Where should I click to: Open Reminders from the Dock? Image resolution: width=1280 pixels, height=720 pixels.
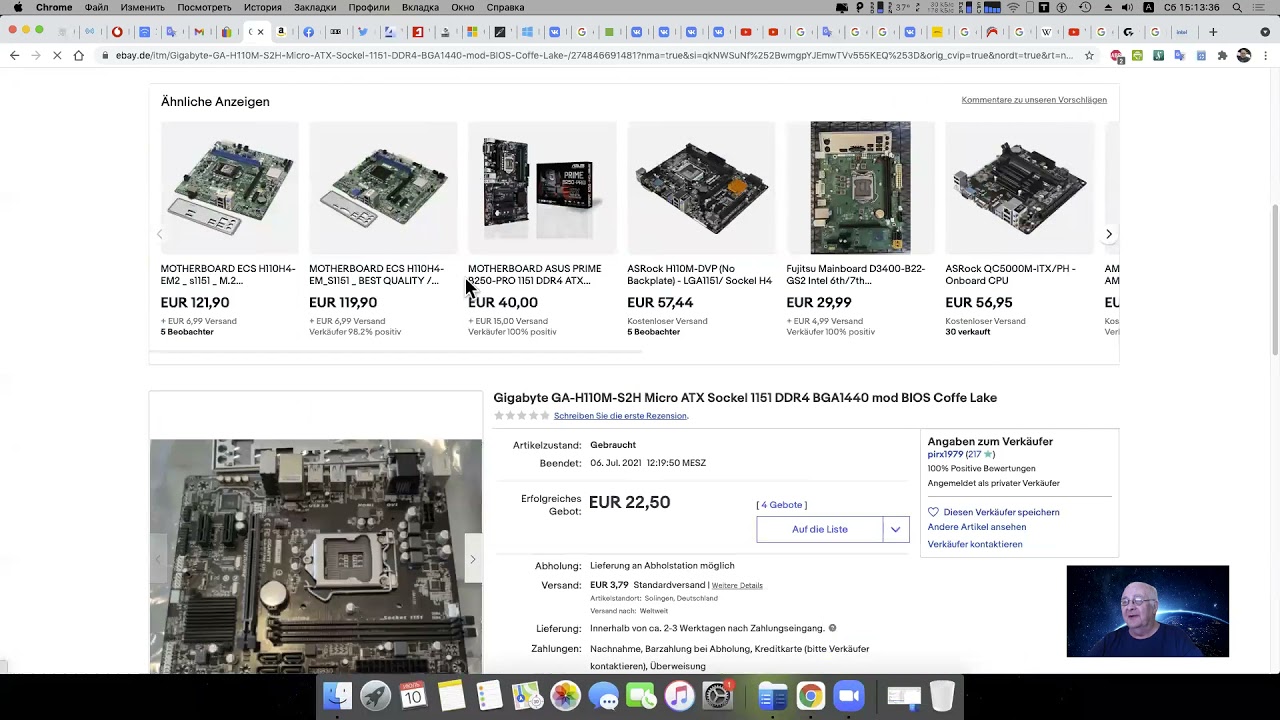(489, 695)
